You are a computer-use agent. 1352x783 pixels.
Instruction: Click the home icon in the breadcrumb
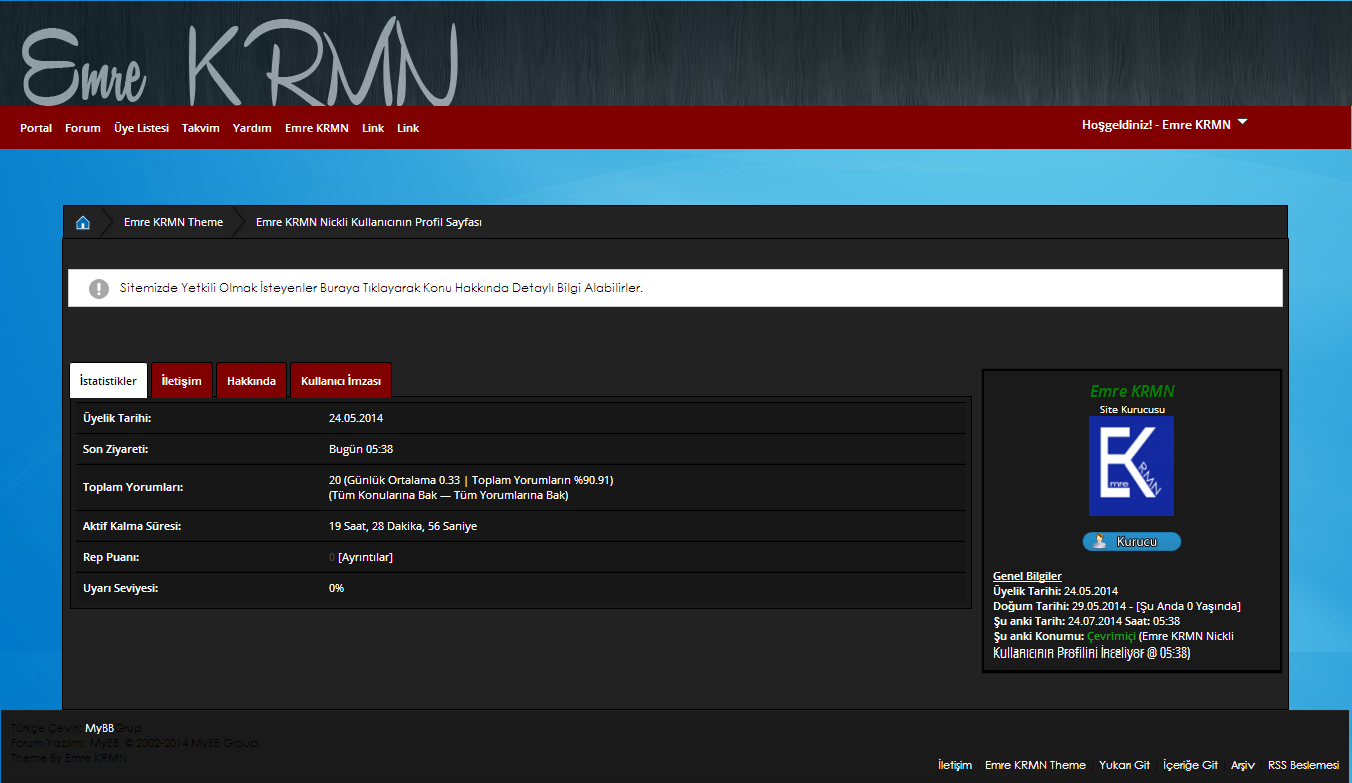pos(83,222)
